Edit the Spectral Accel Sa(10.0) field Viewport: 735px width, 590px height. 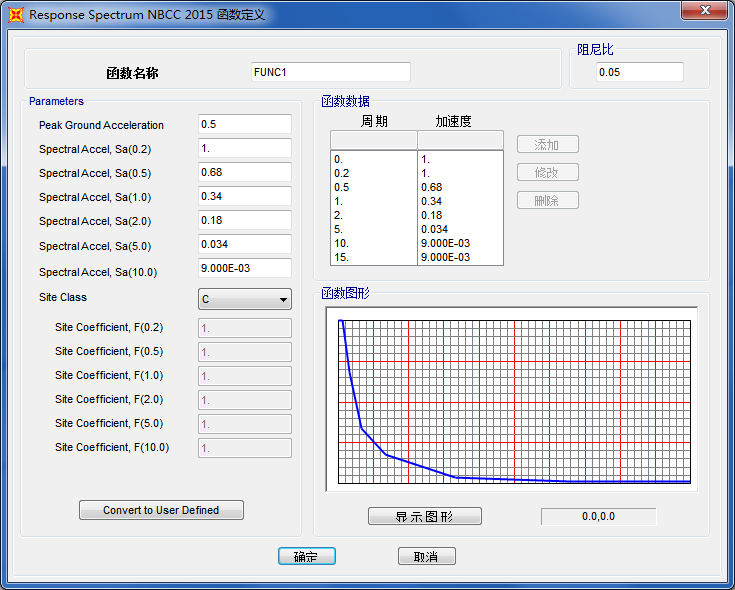[245, 269]
